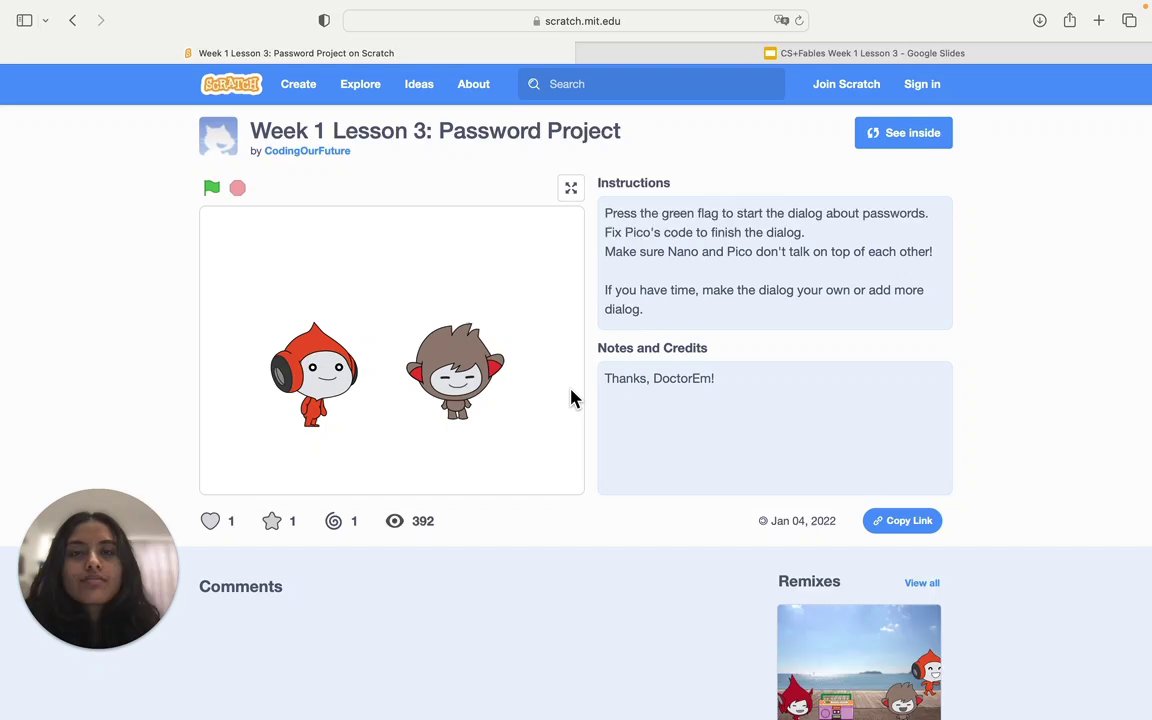1152x720 pixels.
Task: Open a new tab with plus icon
Action: 1099,21
